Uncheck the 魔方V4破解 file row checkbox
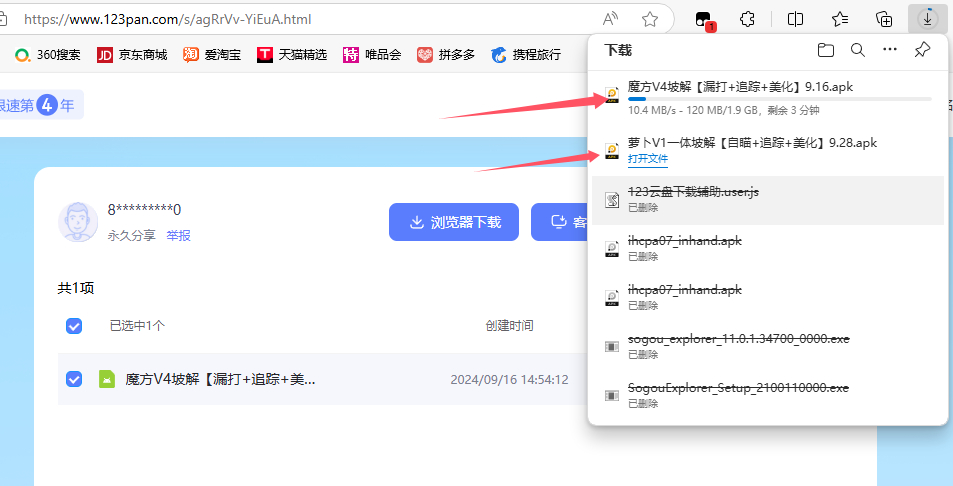Image resolution: width=953 pixels, height=486 pixels. coord(74,379)
